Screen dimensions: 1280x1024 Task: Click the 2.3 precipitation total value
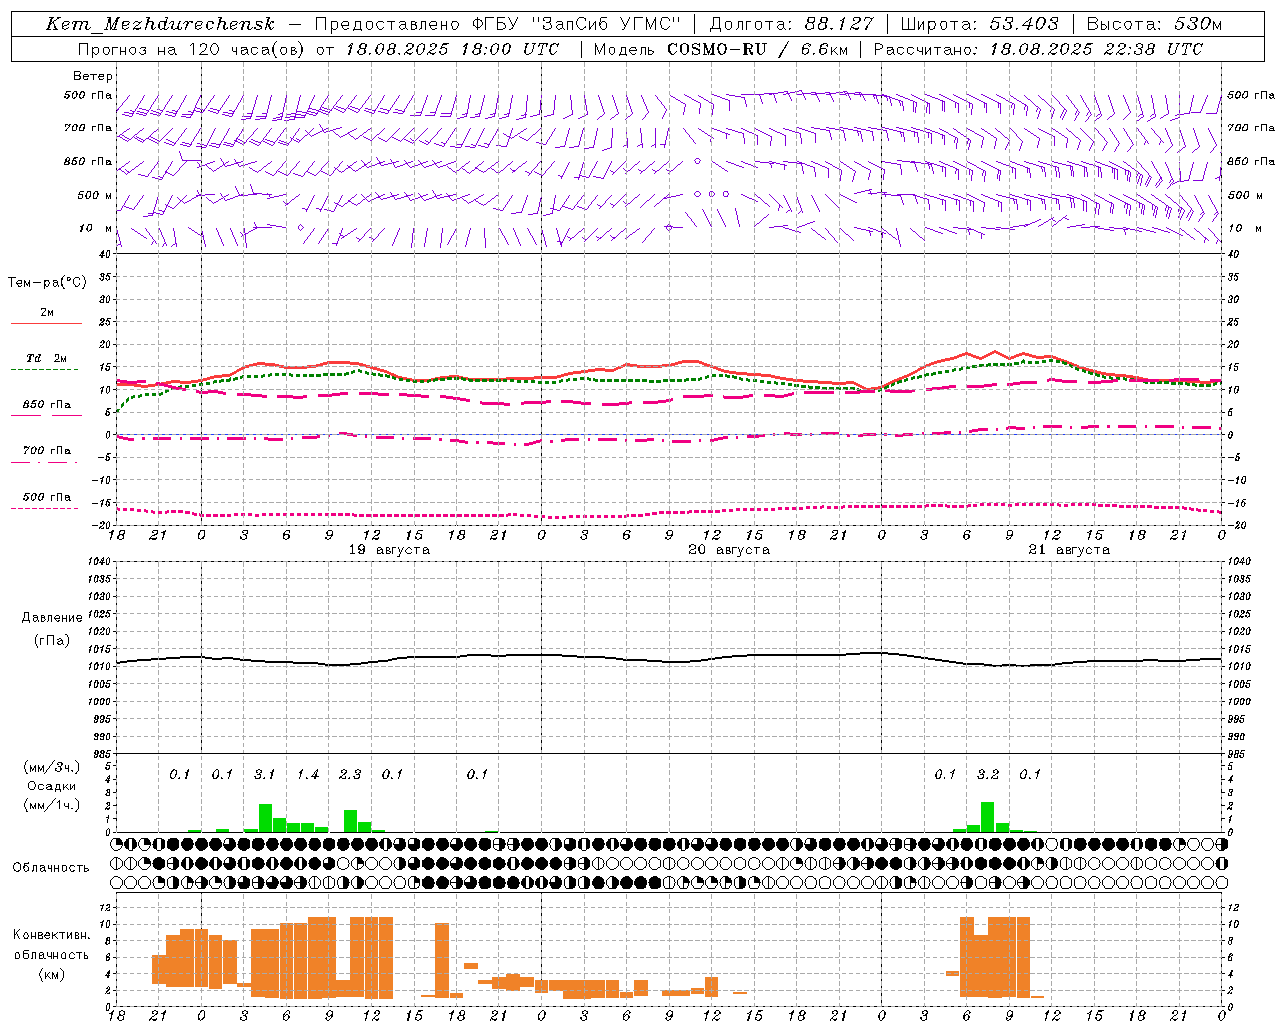(x=350, y=774)
